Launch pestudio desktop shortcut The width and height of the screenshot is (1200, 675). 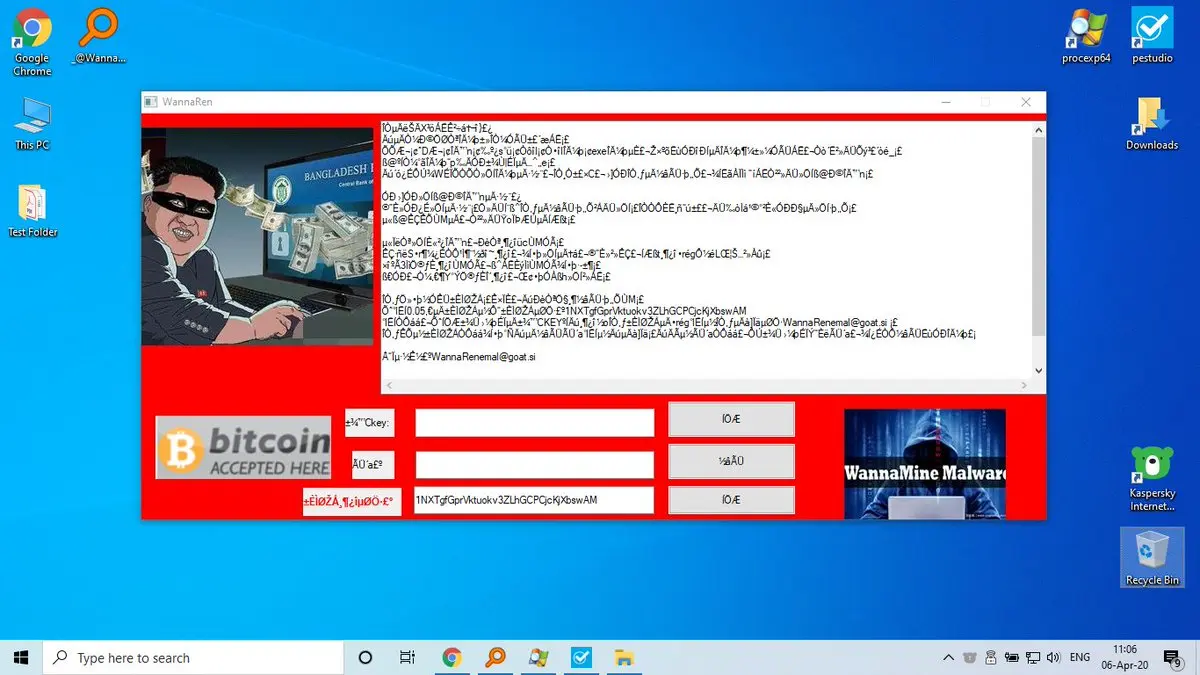pyautogui.click(x=1152, y=37)
